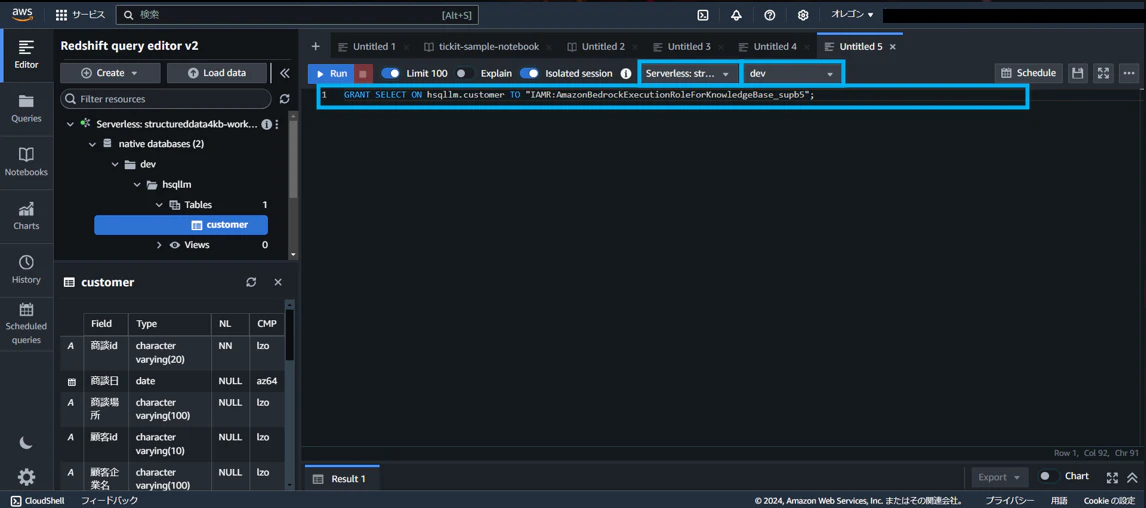1146x508 pixels.
Task: Add a new editor tab with plus
Action: click(x=316, y=46)
